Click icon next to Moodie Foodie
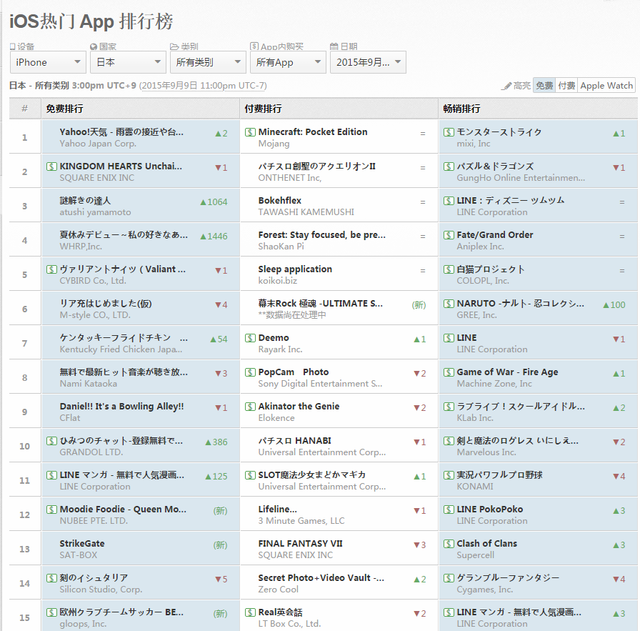 click(52, 509)
